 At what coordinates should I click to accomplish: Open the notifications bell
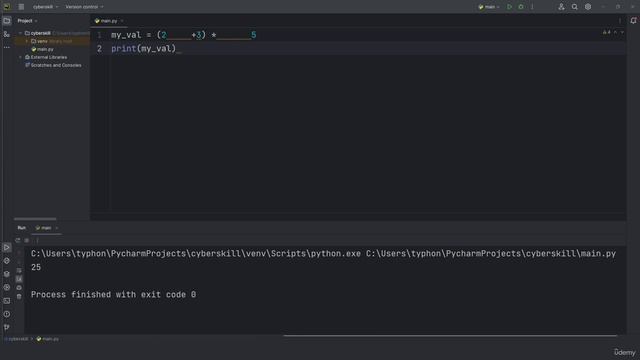pos(633,21)
